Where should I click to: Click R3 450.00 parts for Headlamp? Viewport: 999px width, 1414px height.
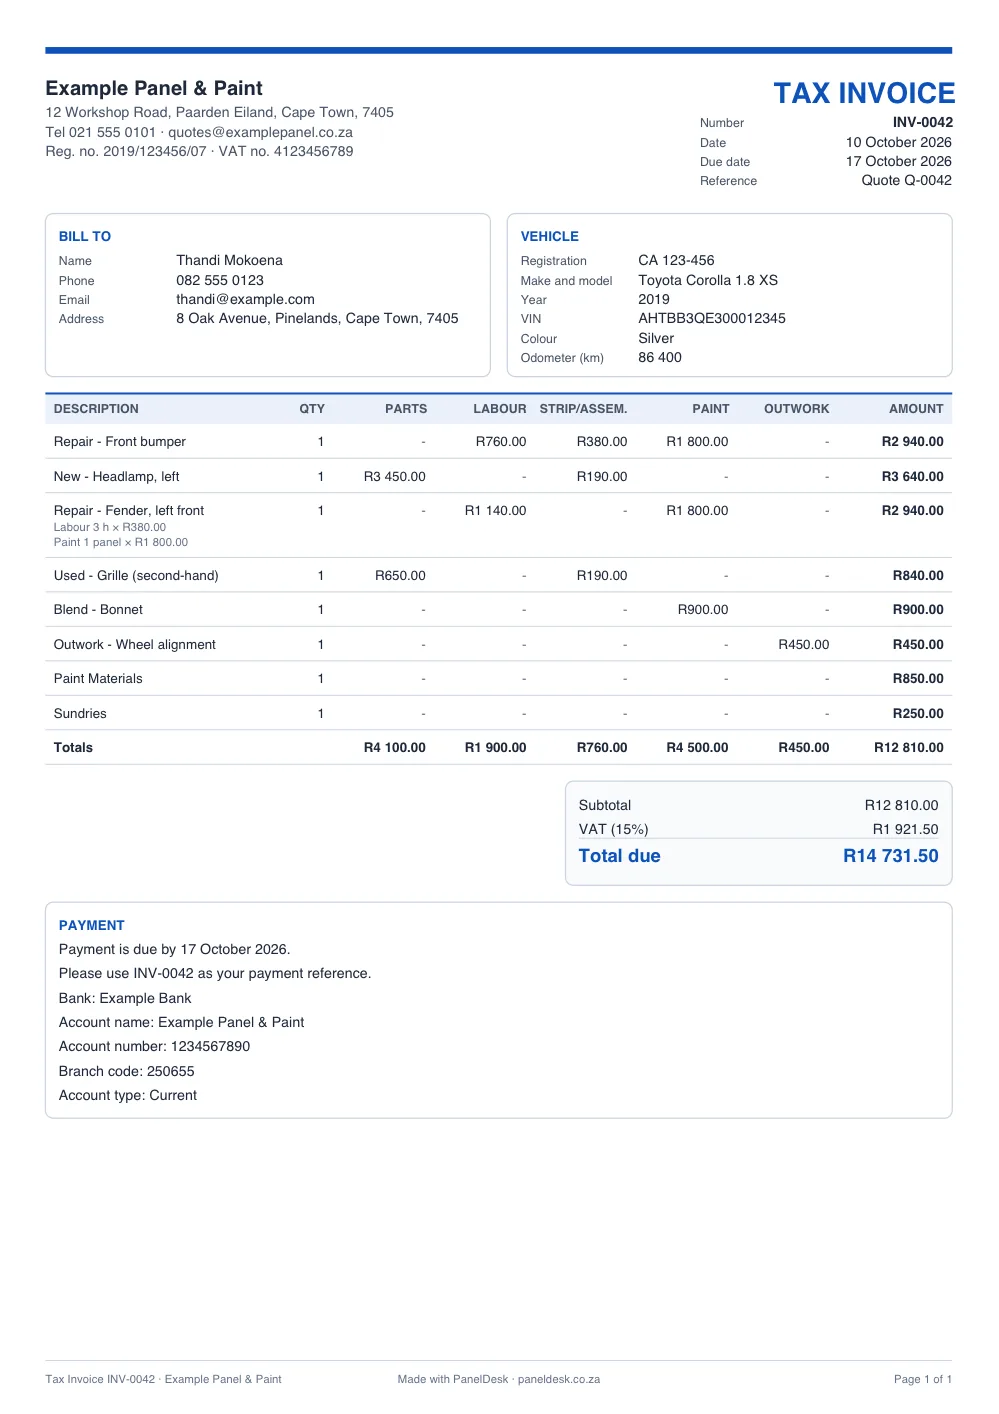point(394,476)
